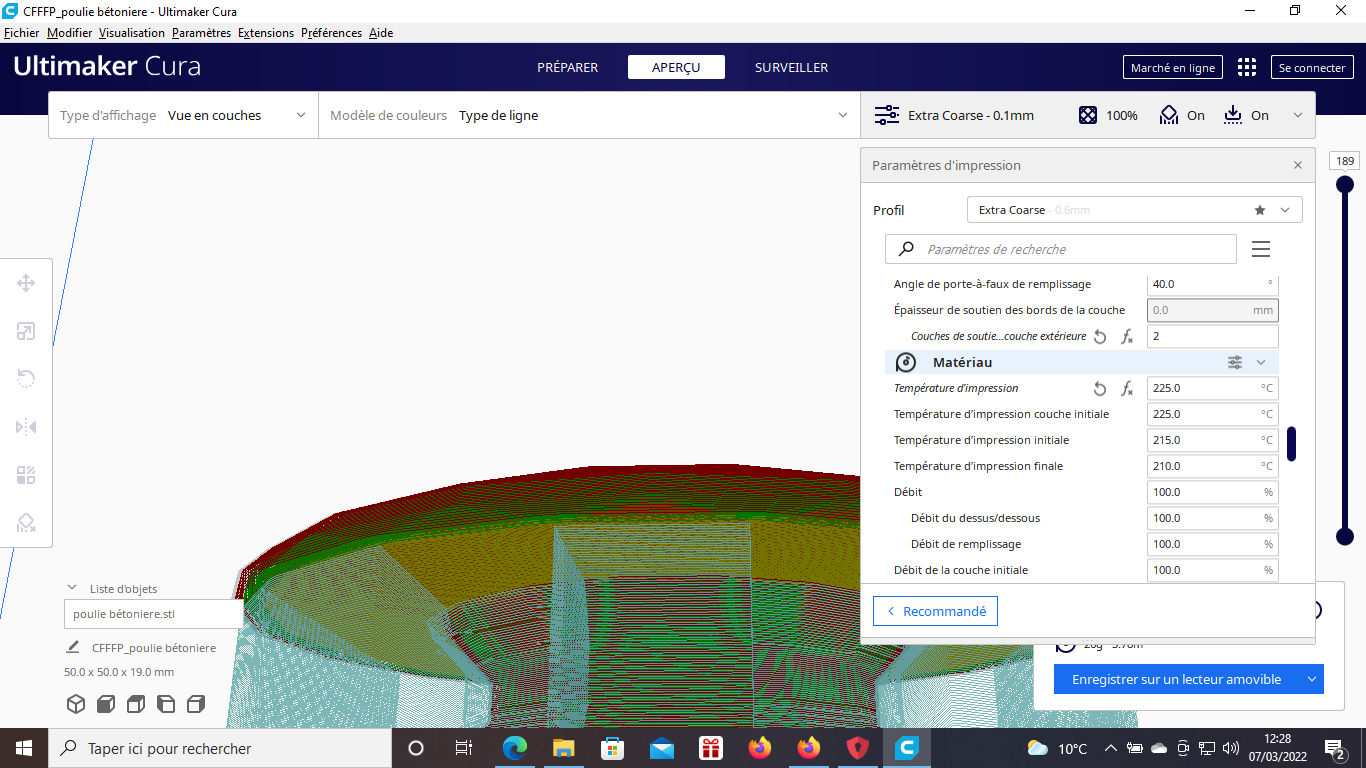Switch to the 3D view cube icon

click(x=76, y=704)
